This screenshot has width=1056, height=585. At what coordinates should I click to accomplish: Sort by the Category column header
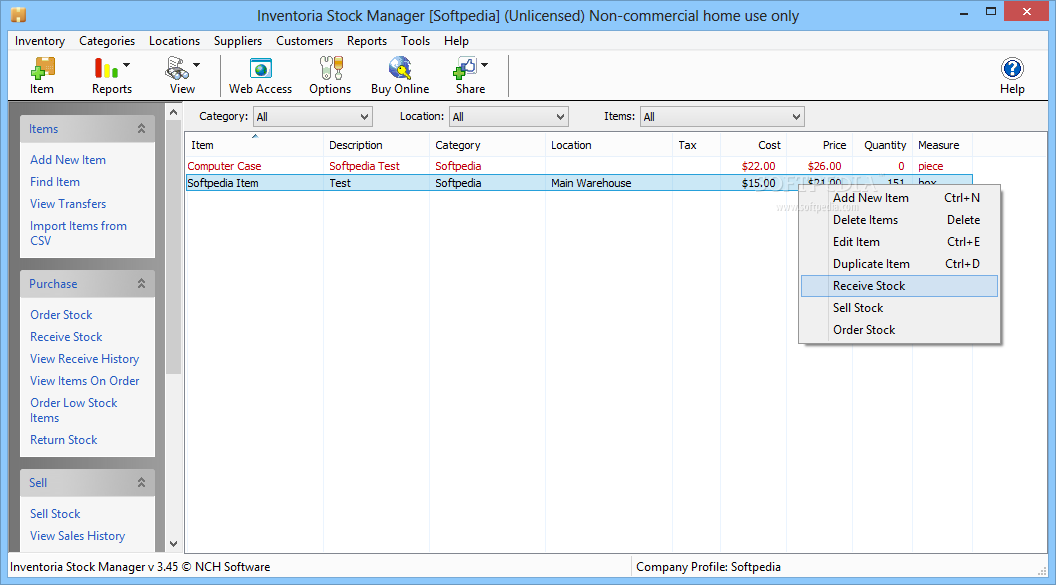point(488,145)
